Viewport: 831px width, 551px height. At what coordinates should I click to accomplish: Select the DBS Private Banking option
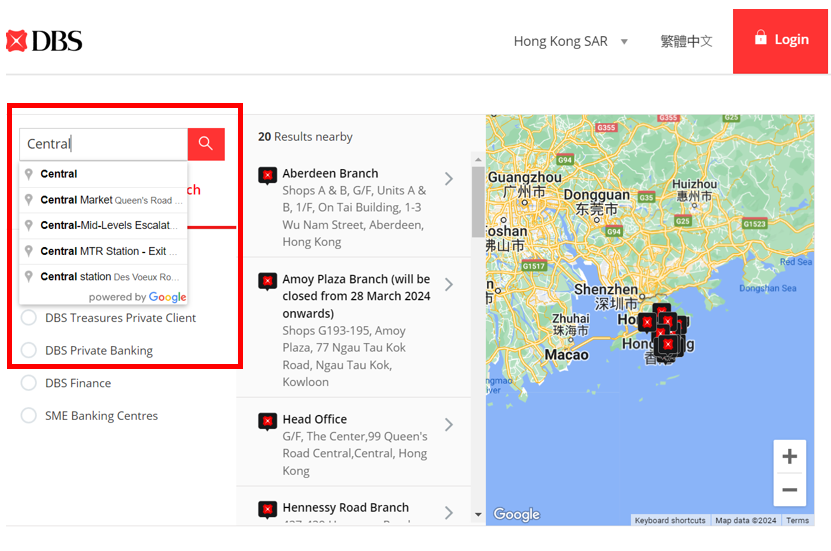tap(28, 351)
